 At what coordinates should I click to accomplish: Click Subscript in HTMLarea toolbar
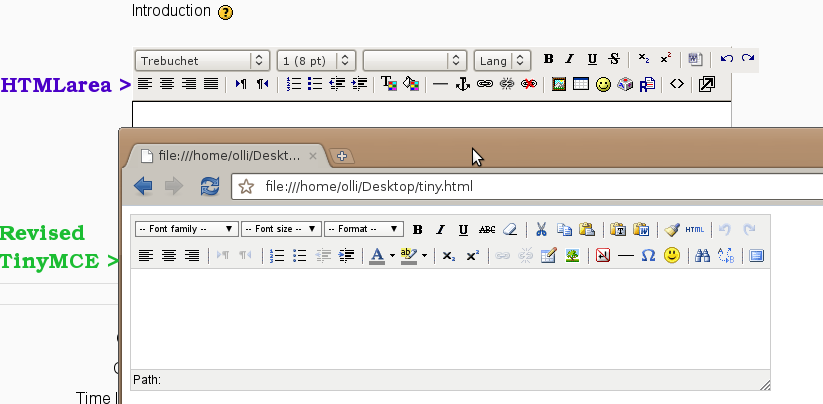tap(643, 59)
